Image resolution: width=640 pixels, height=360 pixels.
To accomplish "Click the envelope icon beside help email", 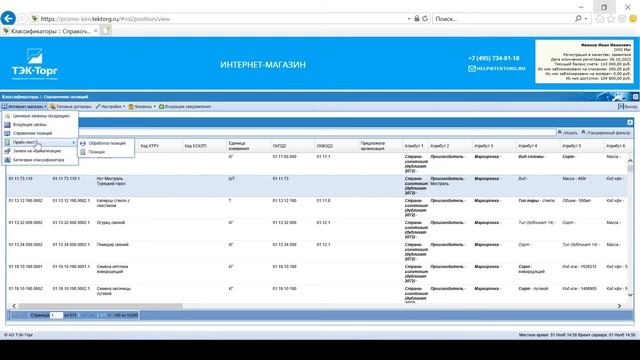I will 472,69.
